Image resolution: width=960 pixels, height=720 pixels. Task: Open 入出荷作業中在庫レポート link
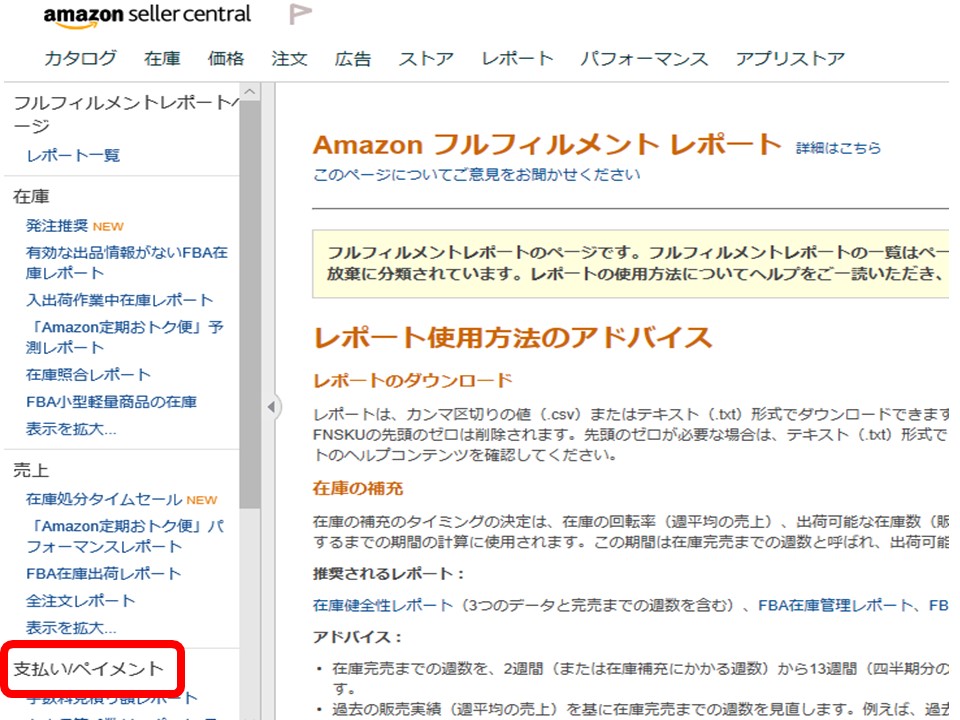tap(119, 300)
